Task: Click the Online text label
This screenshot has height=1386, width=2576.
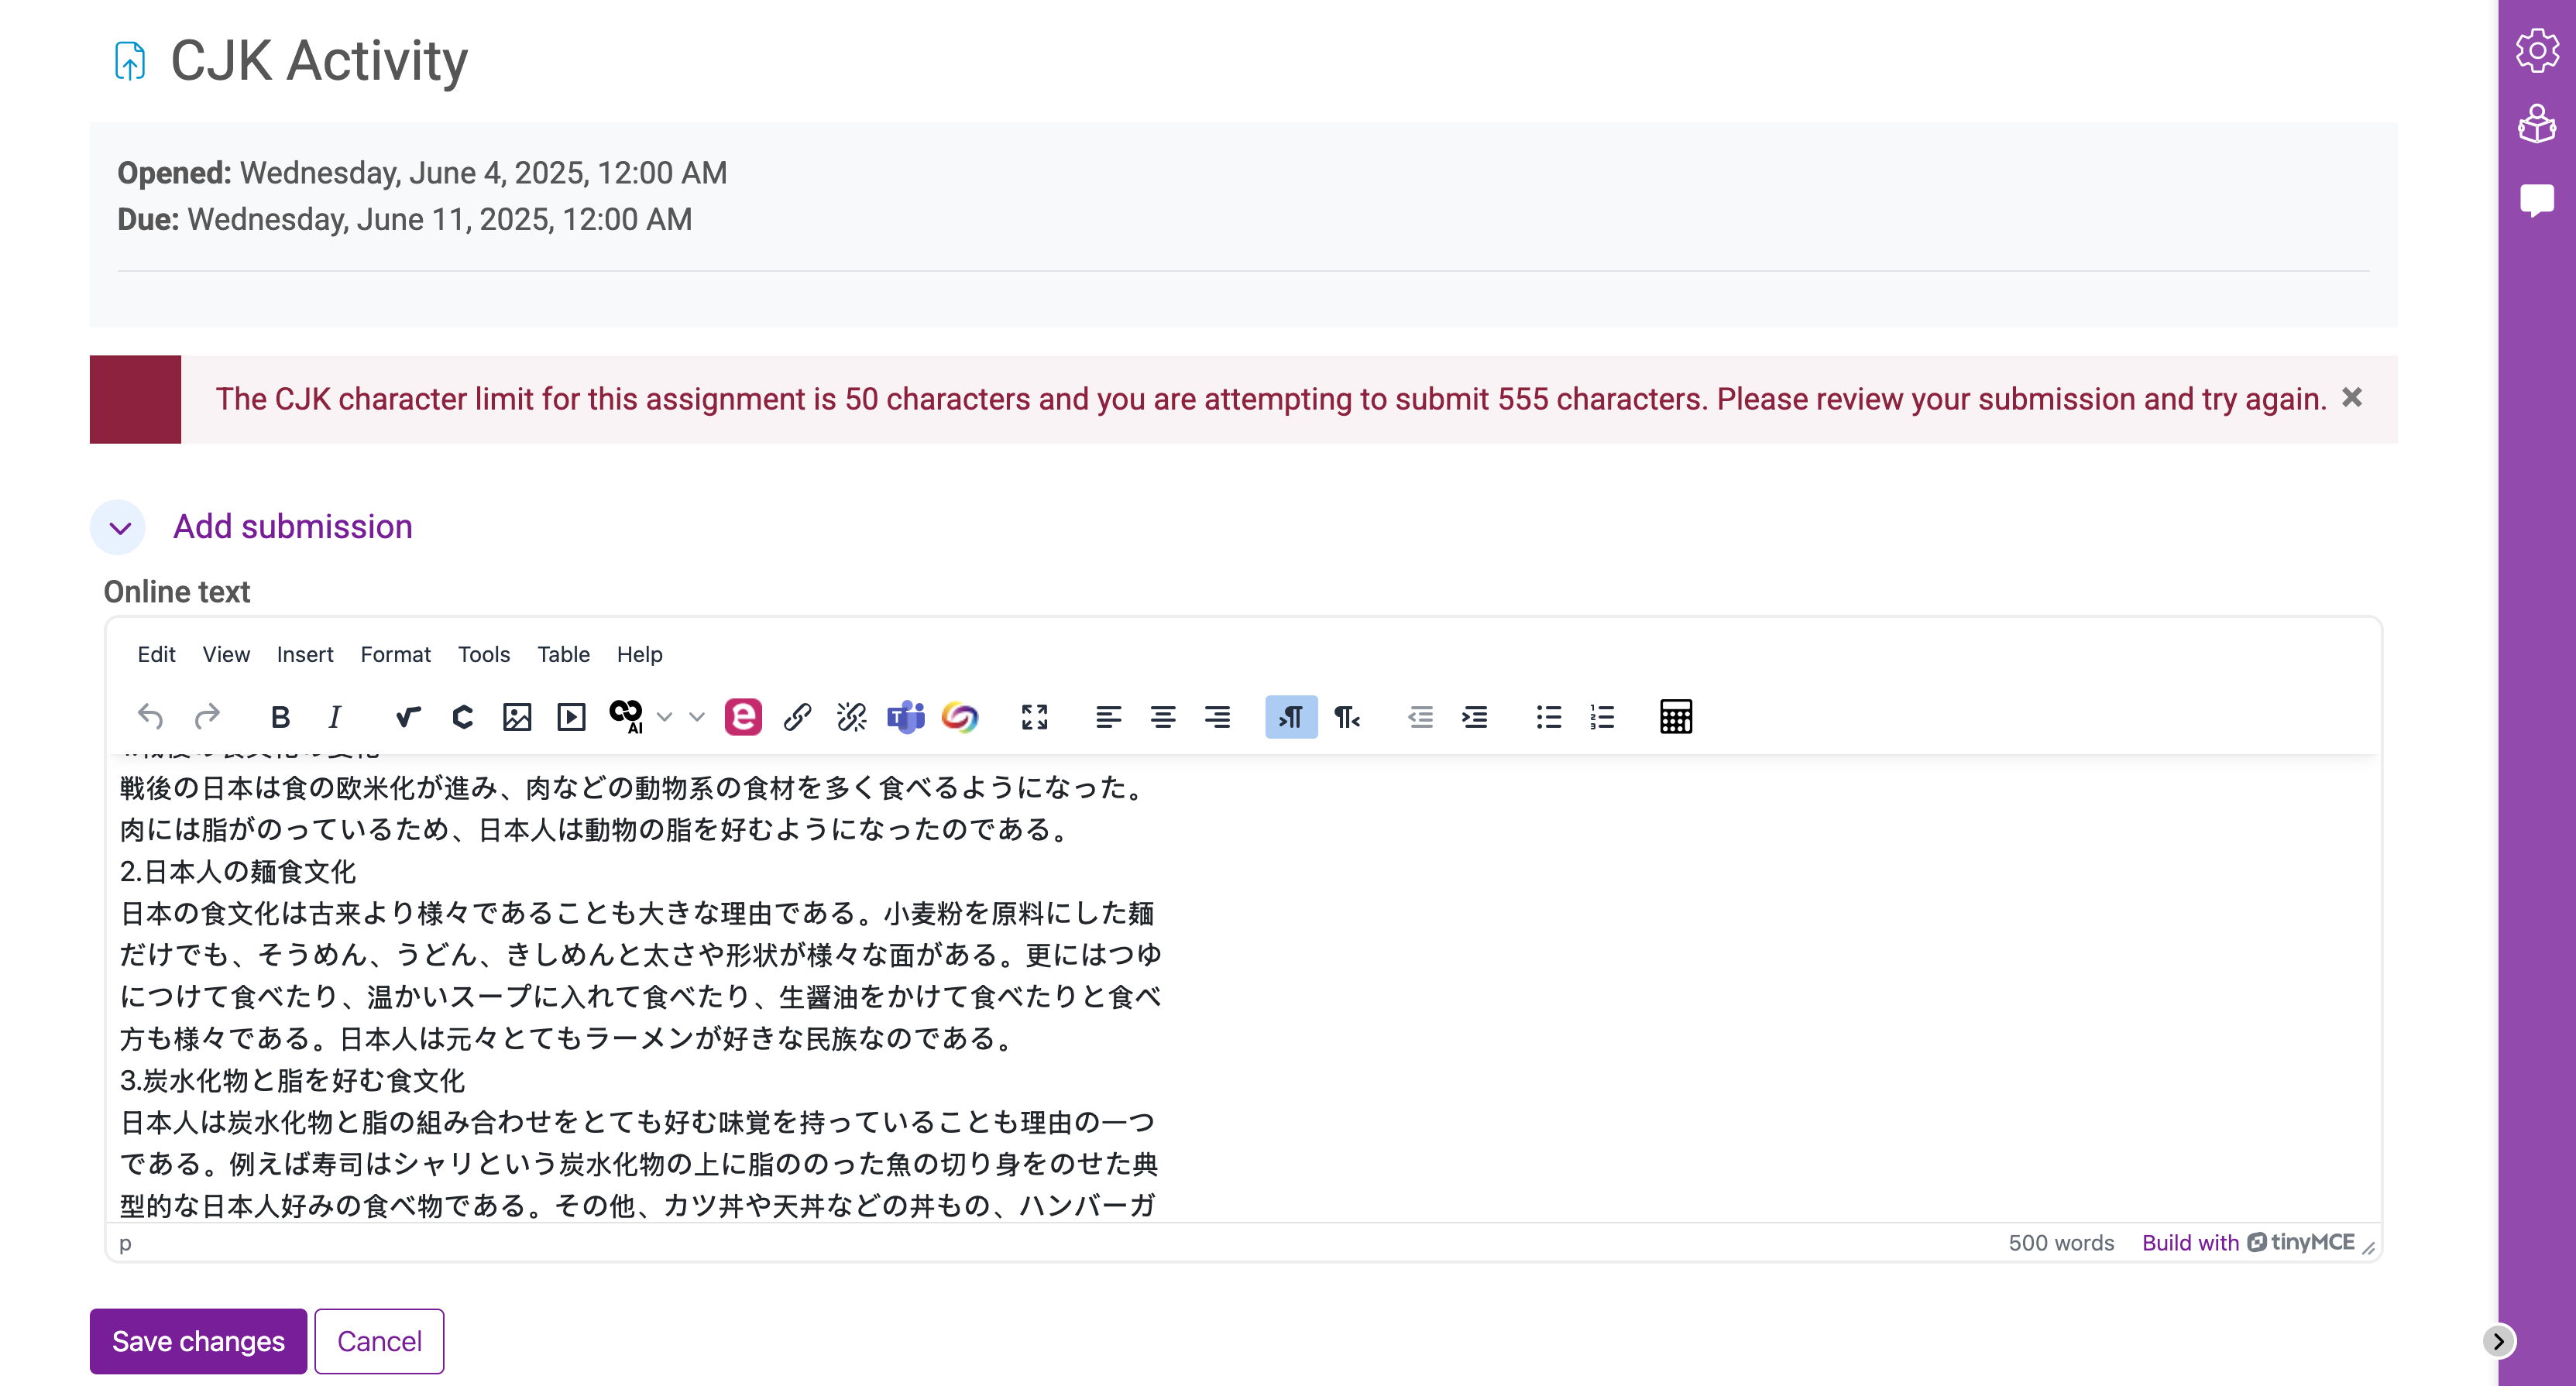Action: pos(177,591)
